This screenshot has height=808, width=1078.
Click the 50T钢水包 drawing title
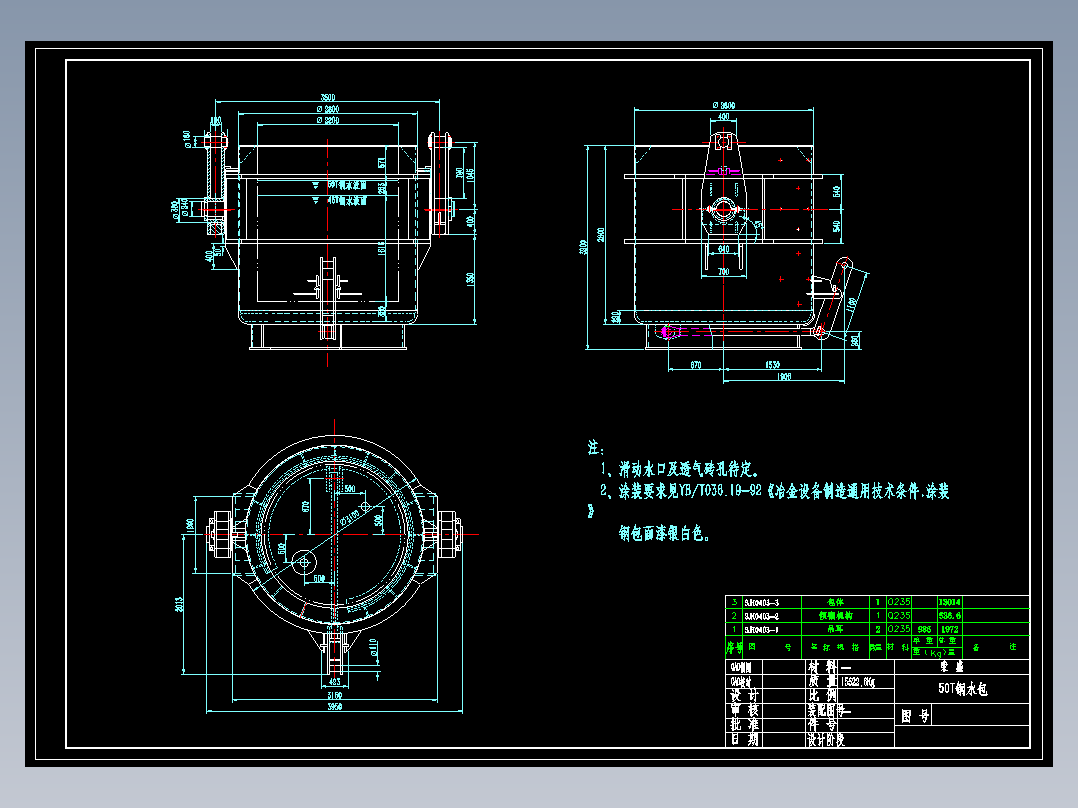[962, 688]
